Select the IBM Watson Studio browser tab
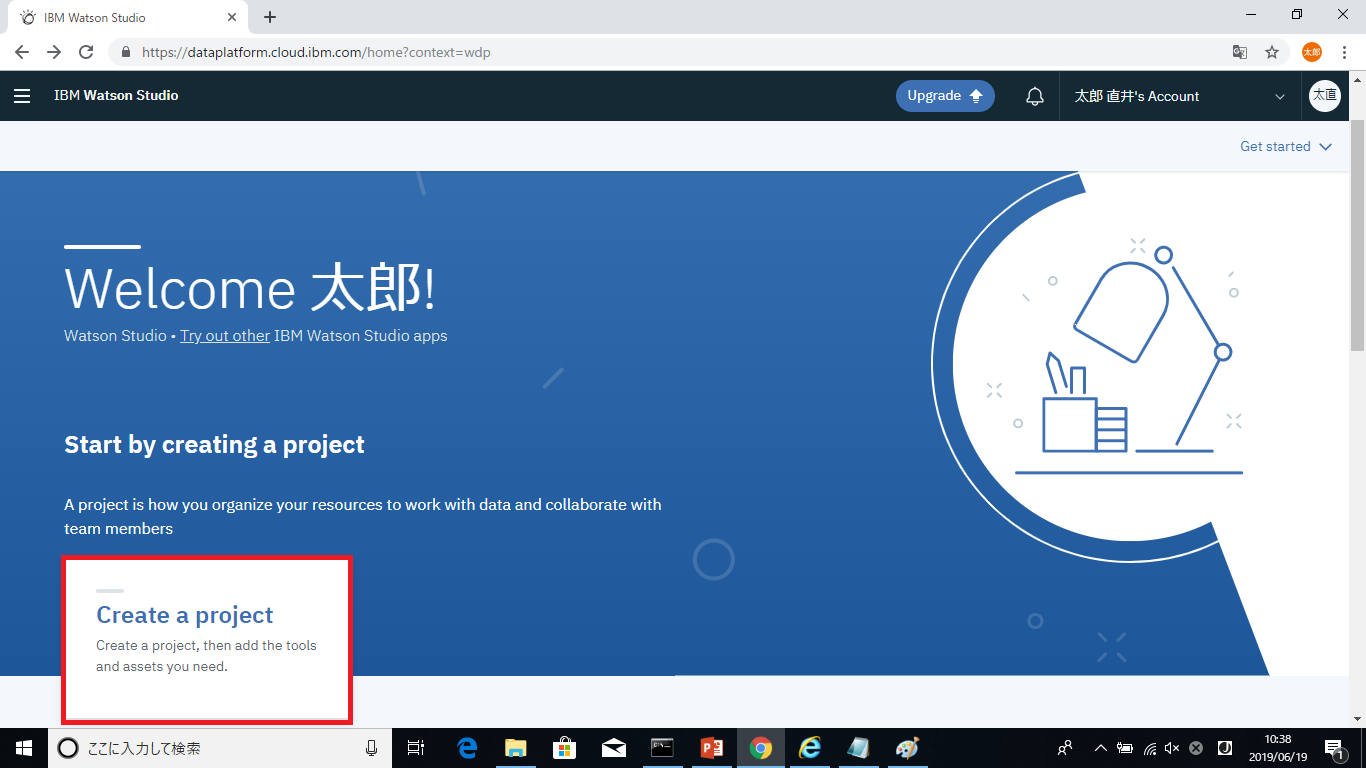 (x=125, y=17)
